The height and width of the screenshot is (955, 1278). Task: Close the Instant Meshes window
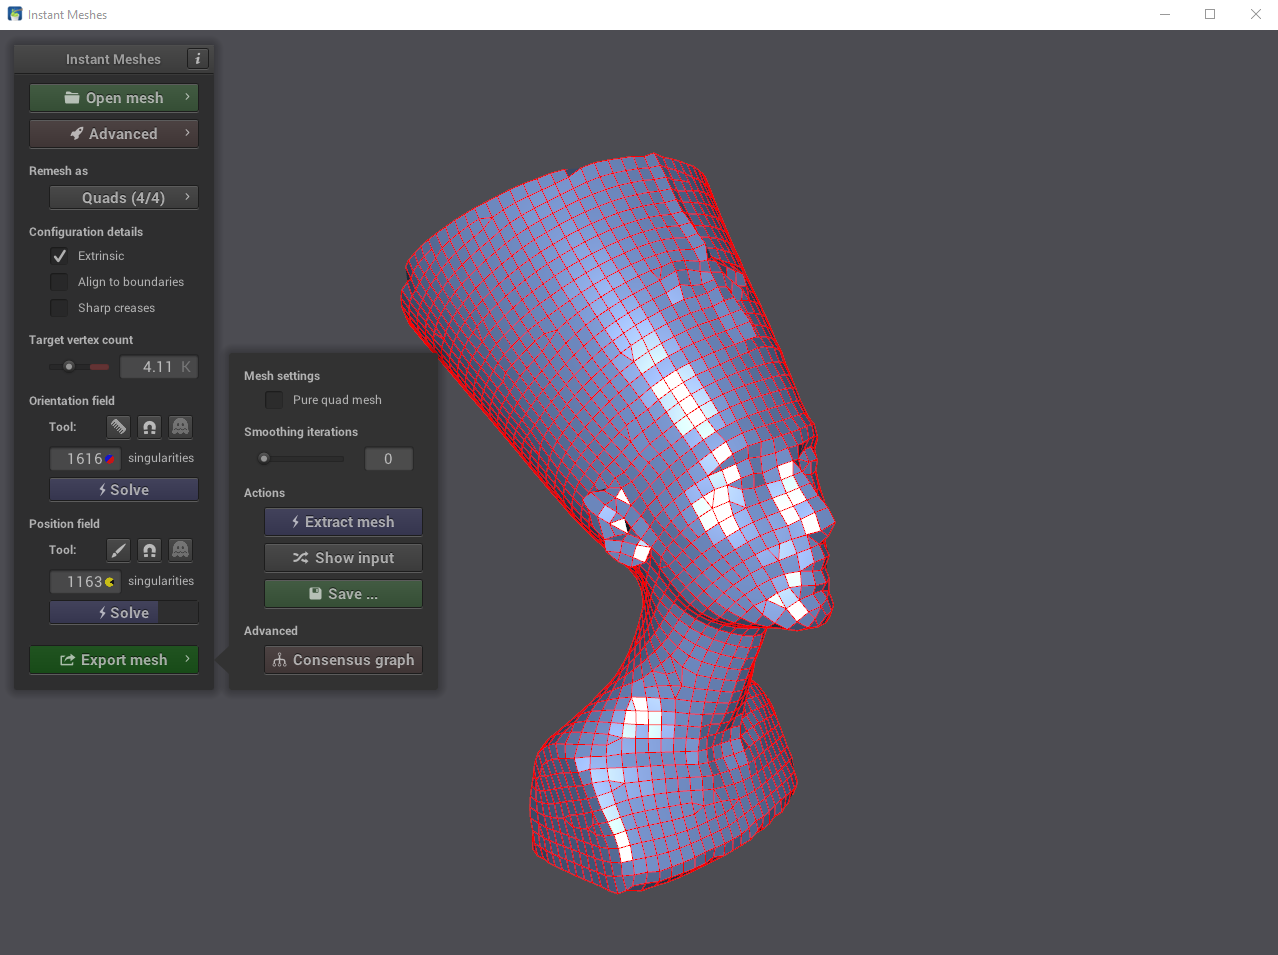(1256, 14)
